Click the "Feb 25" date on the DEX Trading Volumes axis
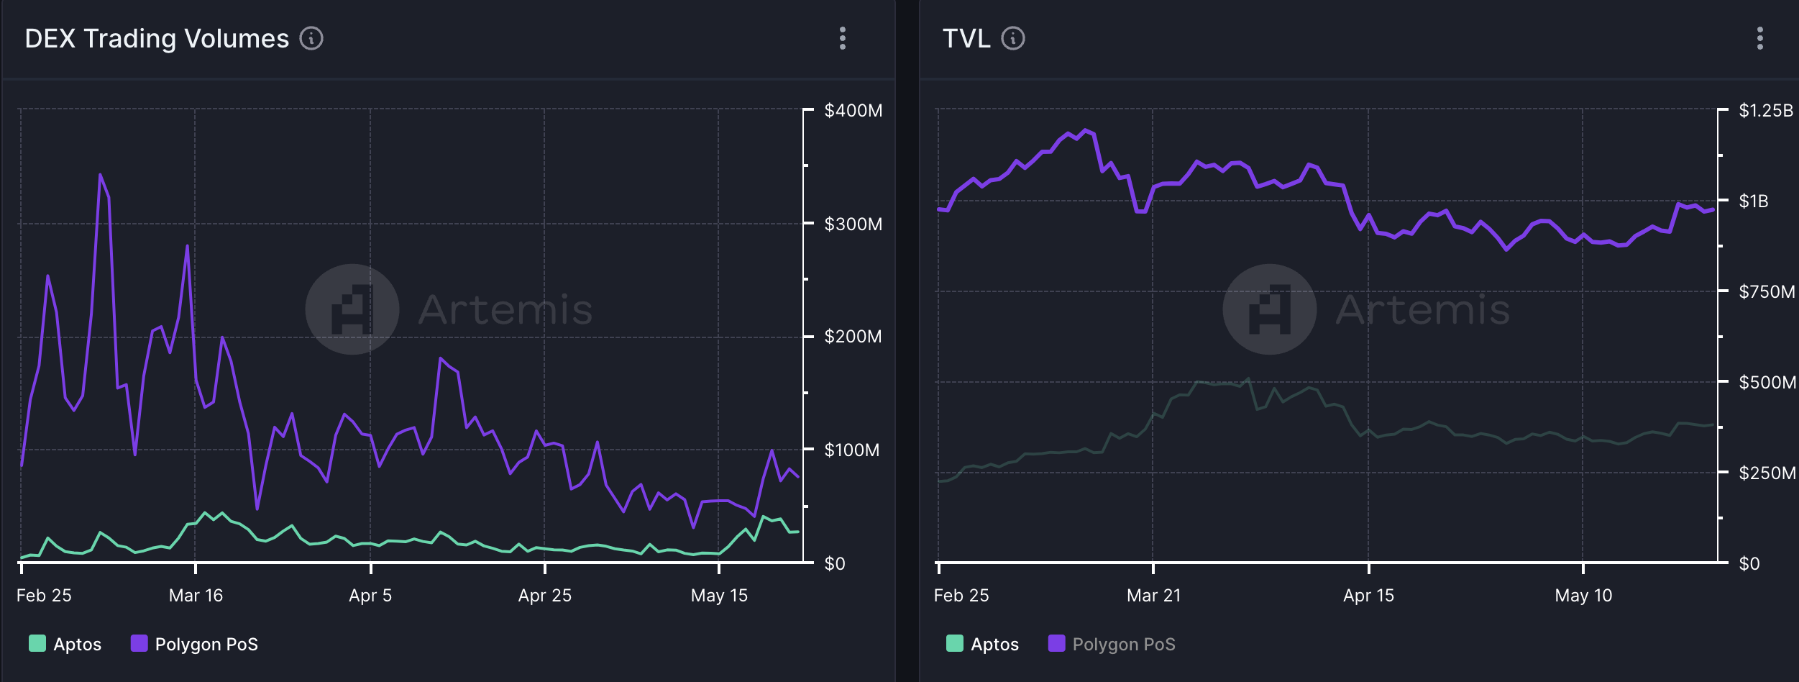Image resolution: width=1799 pixels, height=682 pixels. pos(44,596)
